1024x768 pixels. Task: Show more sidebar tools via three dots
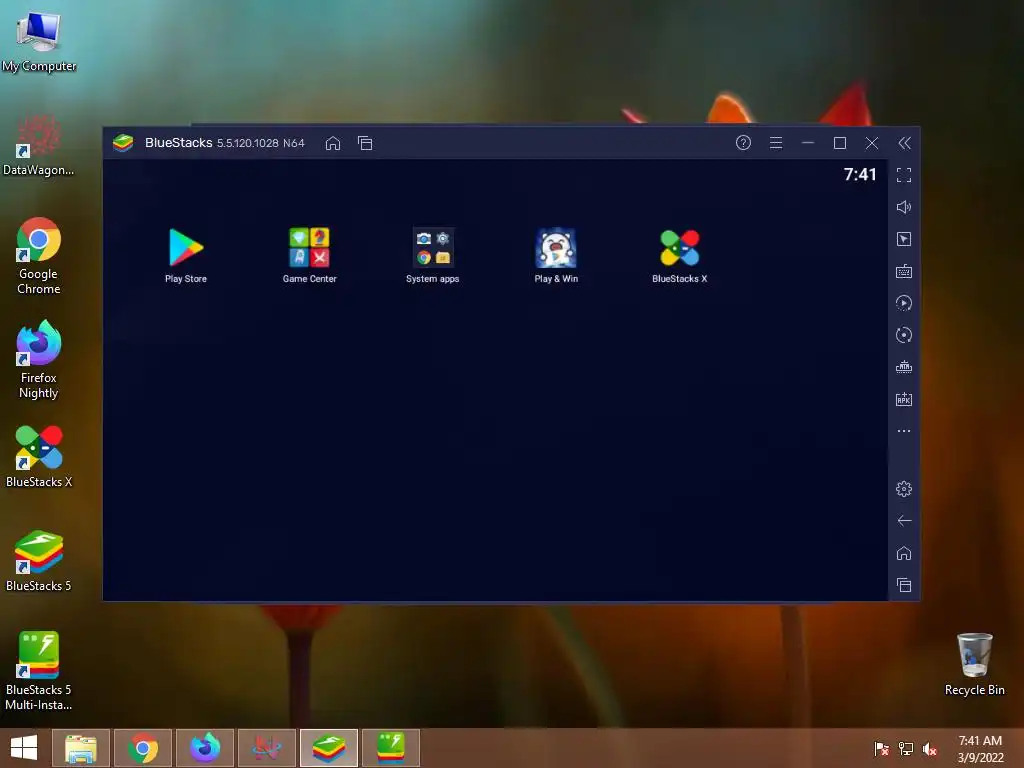[904, 431]
